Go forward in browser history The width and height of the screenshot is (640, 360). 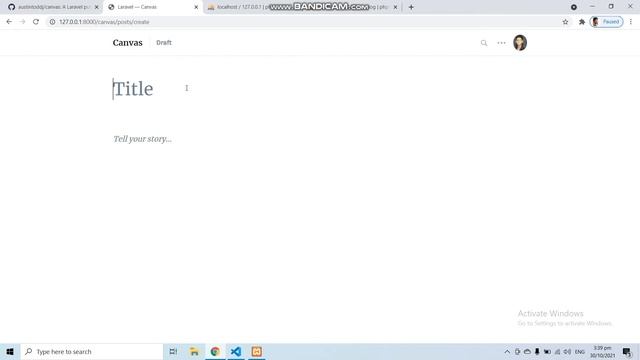point(22,22)
